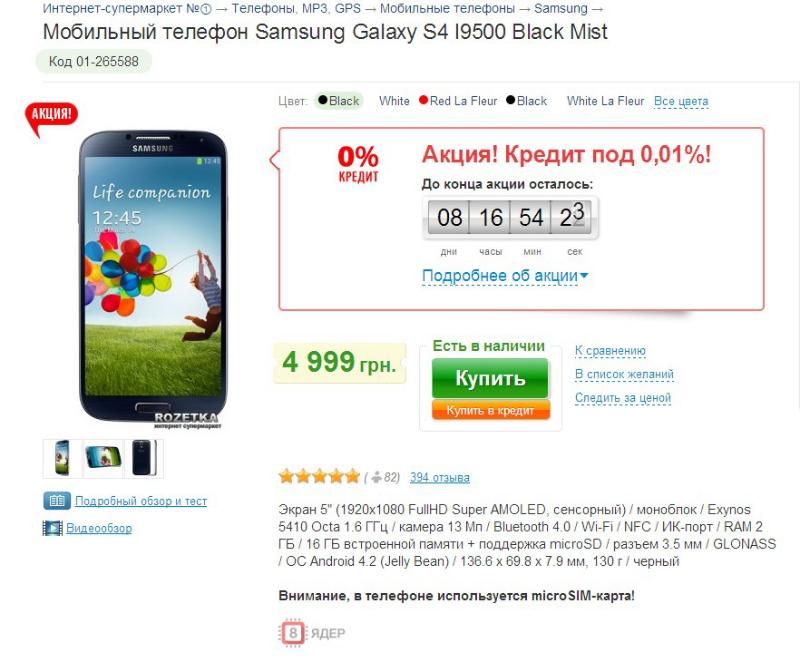Click the red Акция promo badge
The width and height of the screenshot is (800, 662).
51,117
